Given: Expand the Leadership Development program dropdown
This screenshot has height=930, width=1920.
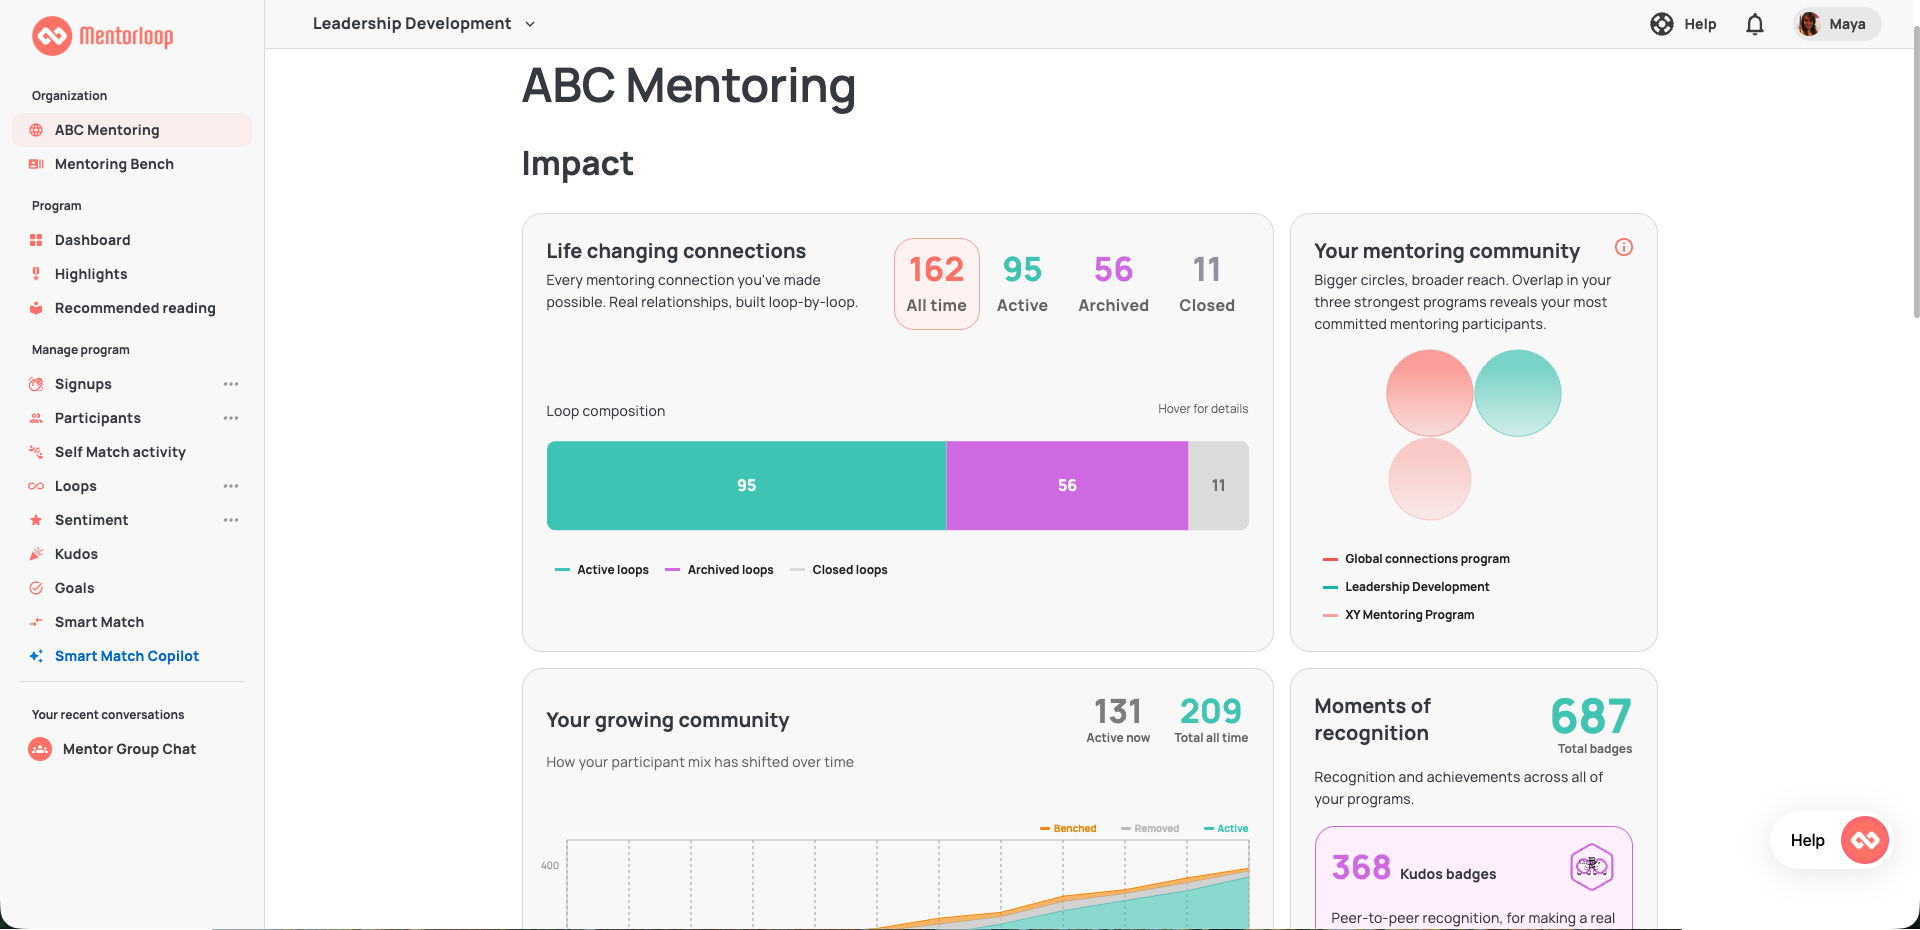Looking at the screenshot, I should tap(424, 24).
